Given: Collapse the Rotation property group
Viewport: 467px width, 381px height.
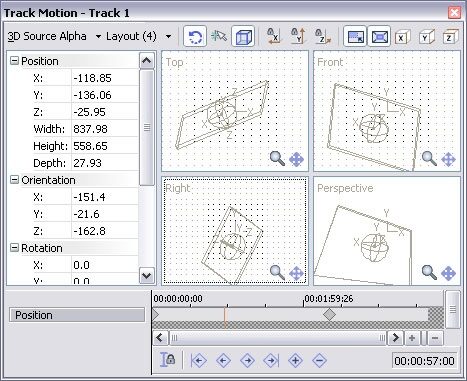Looking at the screenshot, I should coord(14,248).
